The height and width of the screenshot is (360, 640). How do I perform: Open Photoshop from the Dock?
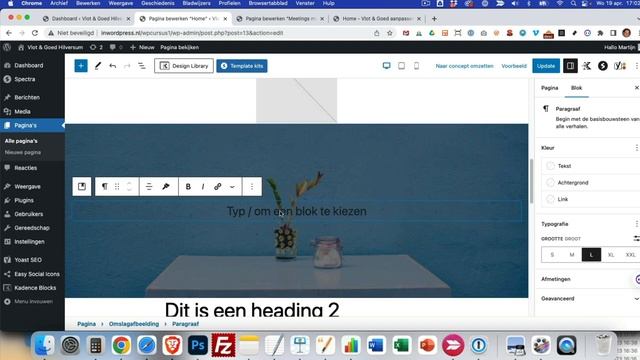pyautogui.click(x=198, y=345)
